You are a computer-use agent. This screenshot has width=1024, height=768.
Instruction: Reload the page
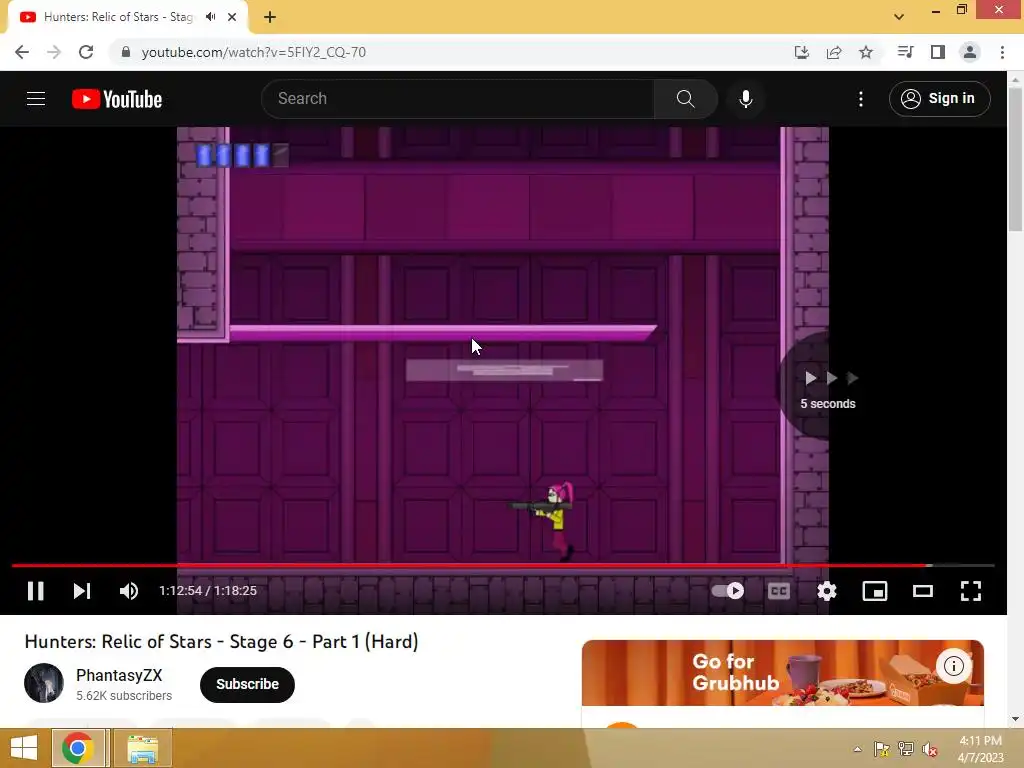[86, 52]
